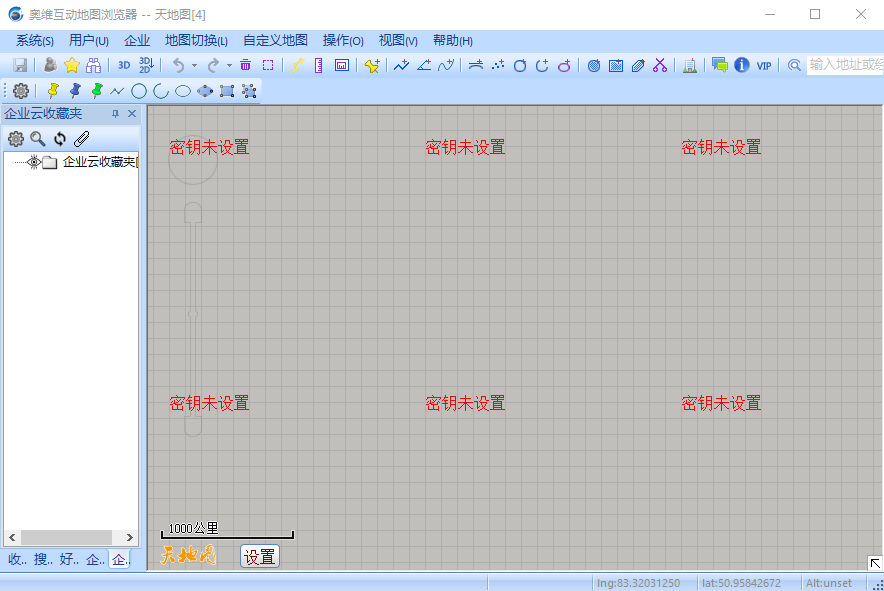Select the add arc tool in main toolbar
Viewport: 884px width, 591px height.
[542, 65]
